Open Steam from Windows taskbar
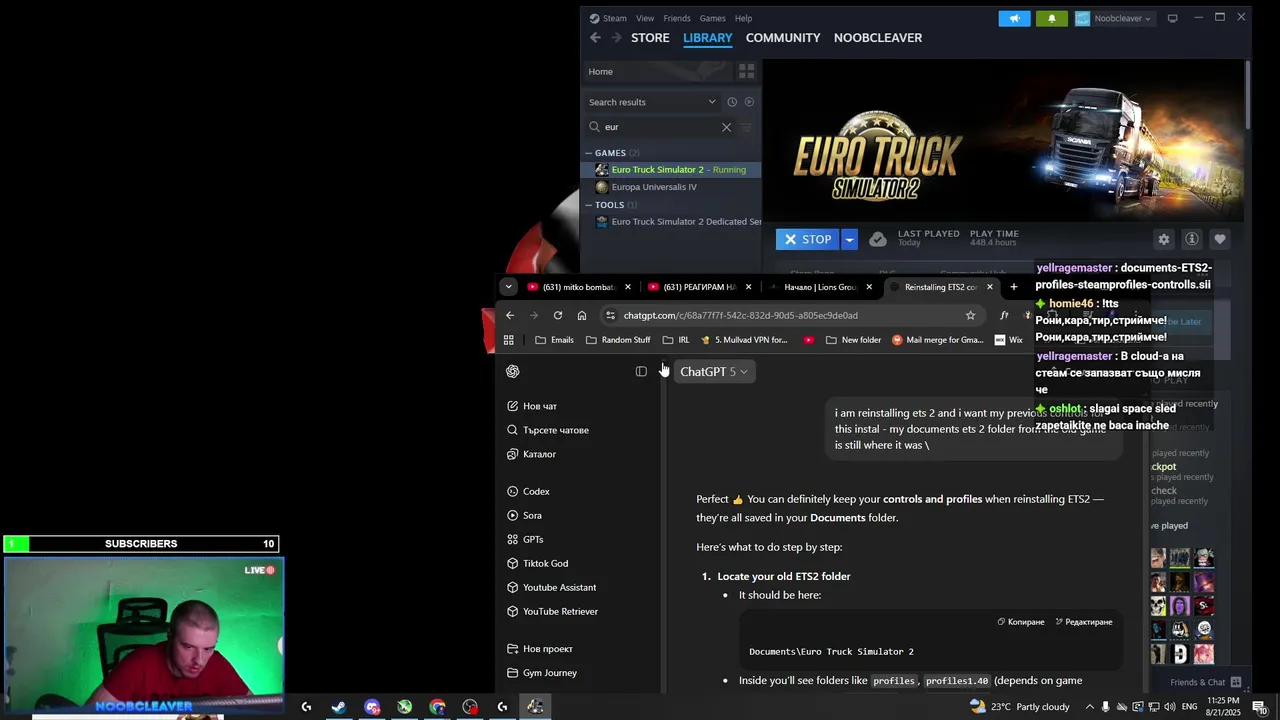This screenshot has height=720, width=1280. 339,707
